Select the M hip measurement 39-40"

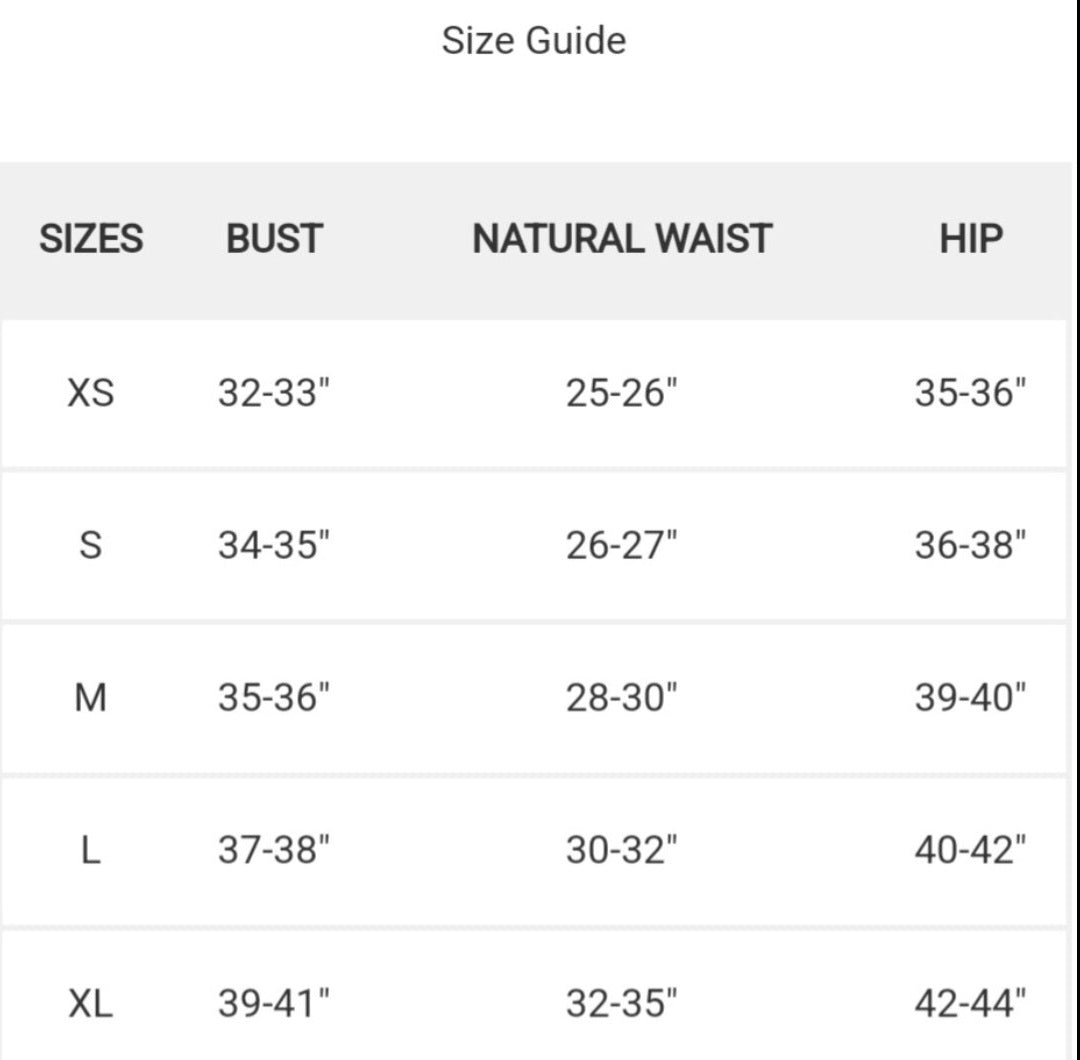click(970, 698)
